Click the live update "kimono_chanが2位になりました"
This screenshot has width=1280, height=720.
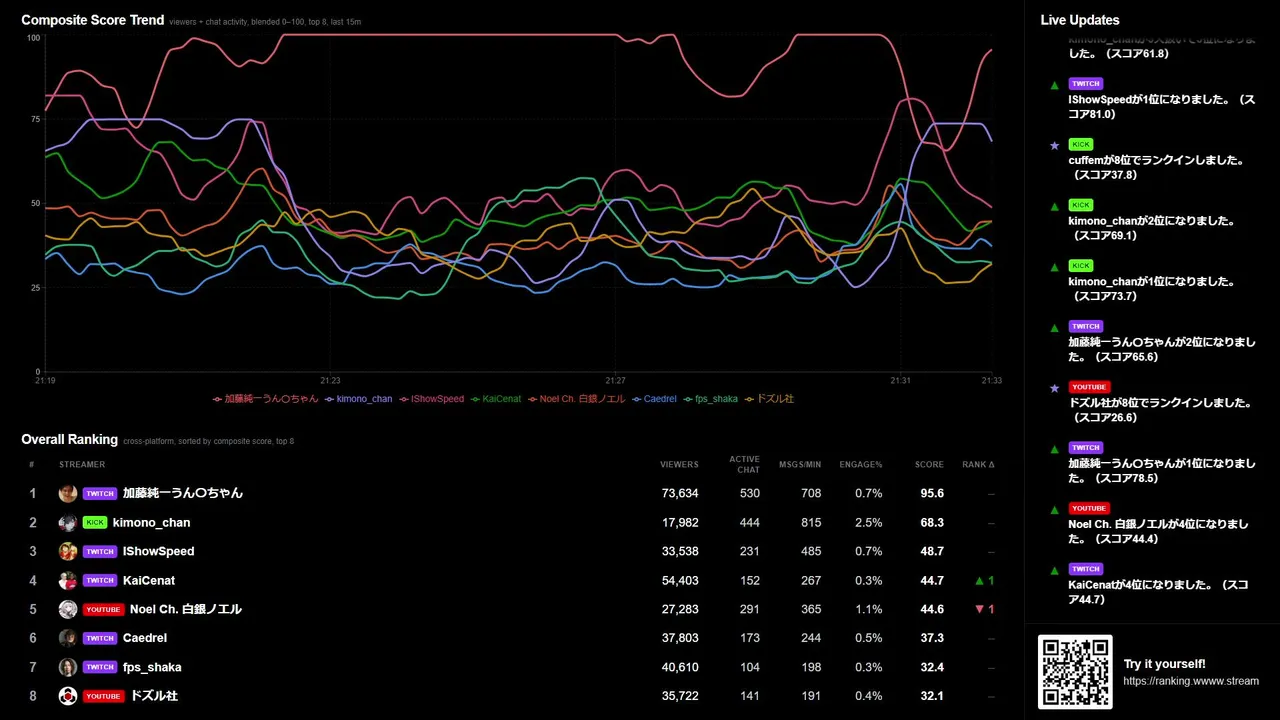(1153, 228)
